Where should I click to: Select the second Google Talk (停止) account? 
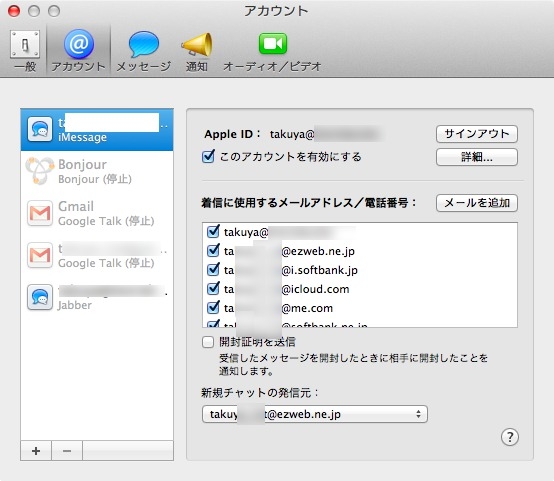point(97,256)
